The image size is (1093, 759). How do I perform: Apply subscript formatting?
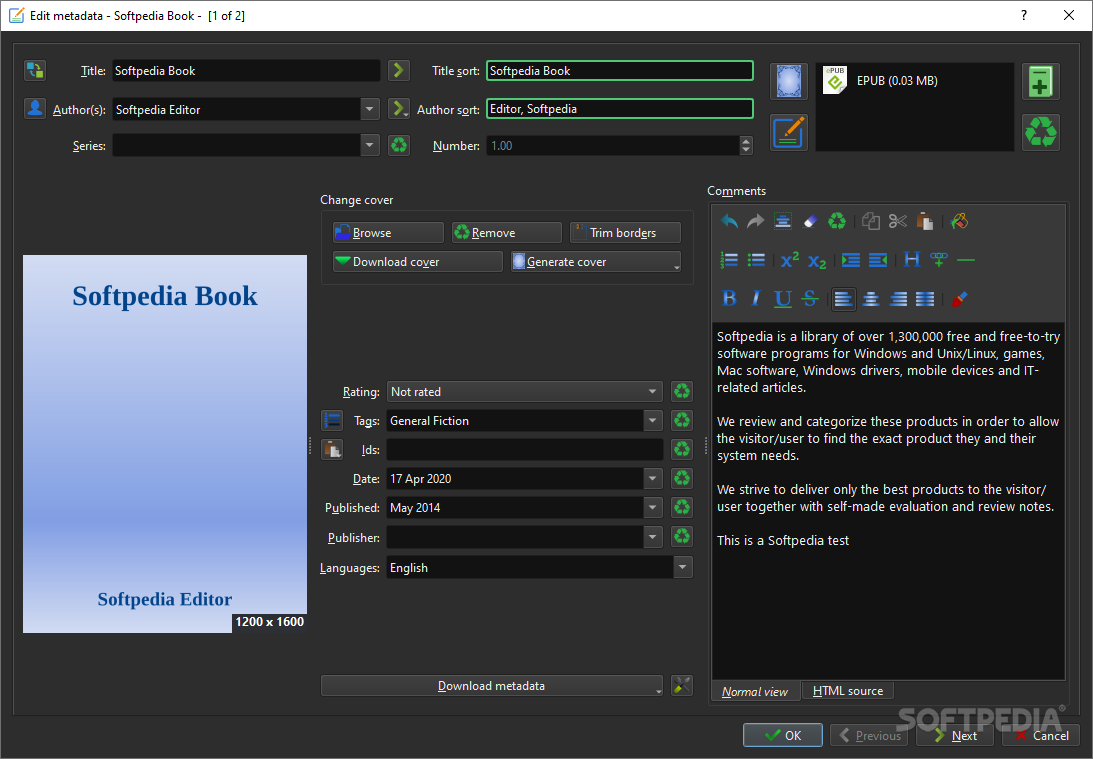(x=817, y=260)
